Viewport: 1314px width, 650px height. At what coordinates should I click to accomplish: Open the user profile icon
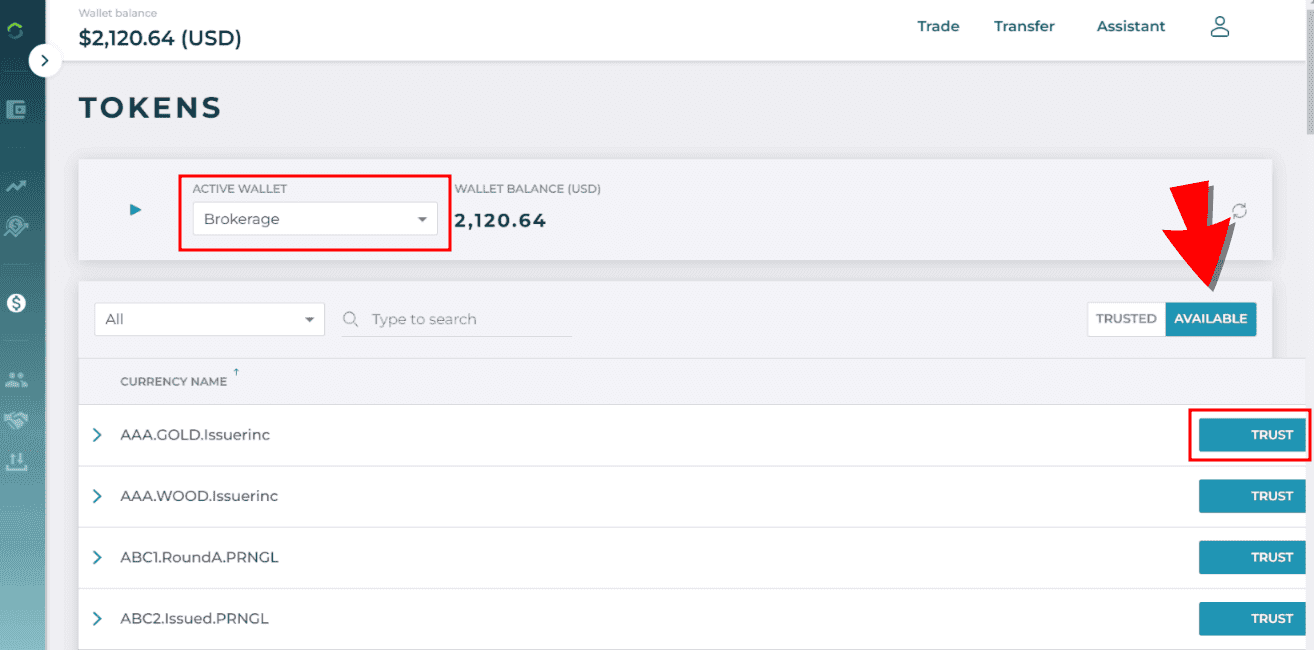(1219, 27)
